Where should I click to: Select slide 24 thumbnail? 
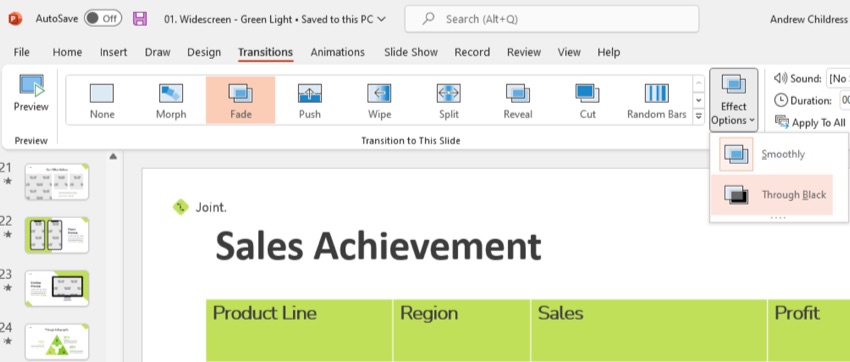coord(56,341)
